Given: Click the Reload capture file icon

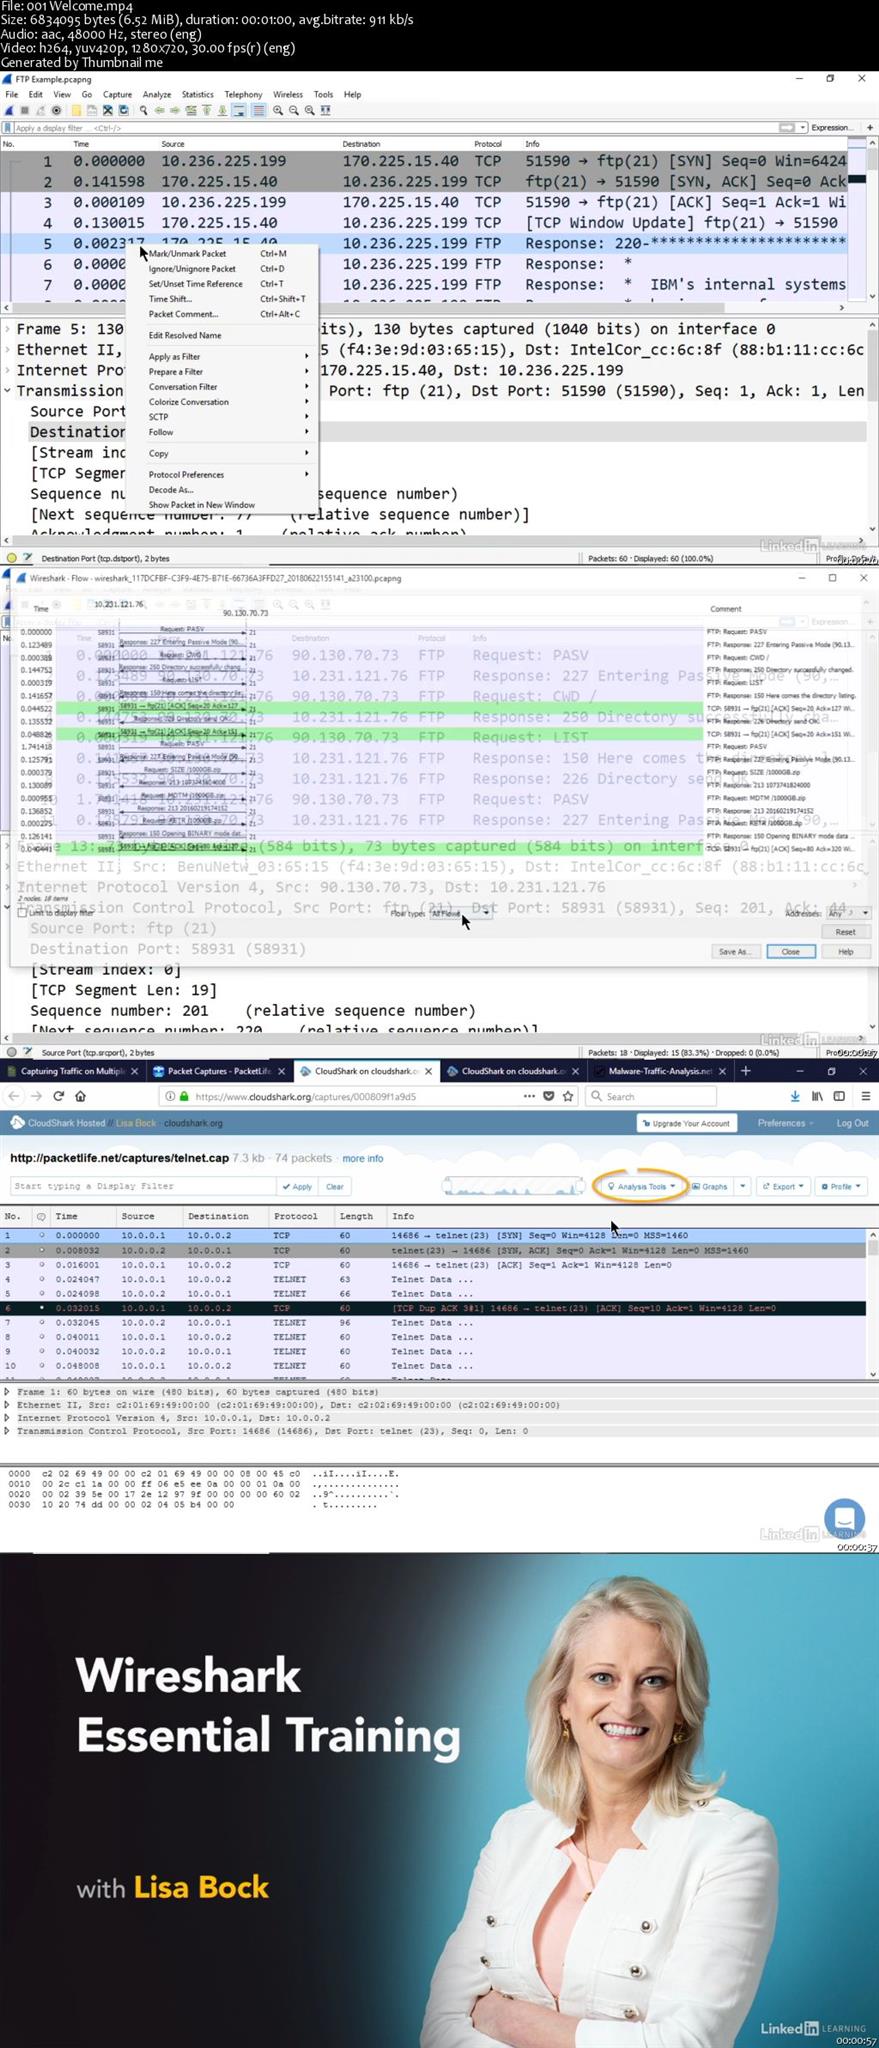Looking at the screenshot, I should pyautogui.click(x=123, y=110).
